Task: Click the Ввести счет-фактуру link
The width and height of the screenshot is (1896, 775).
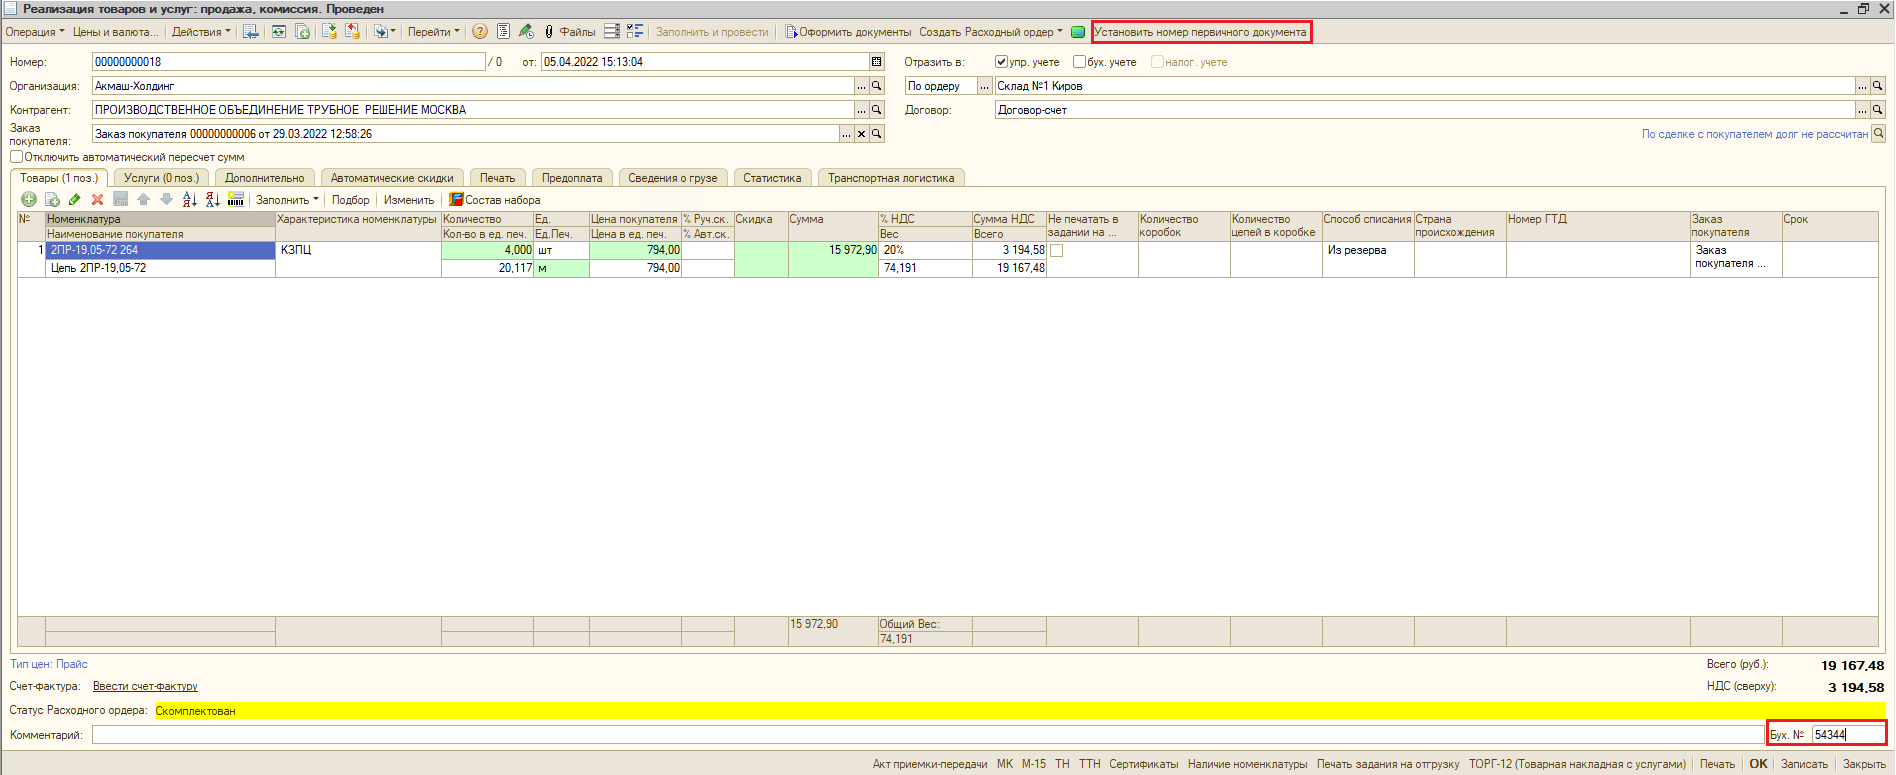Action: click(x=145, y=687)
